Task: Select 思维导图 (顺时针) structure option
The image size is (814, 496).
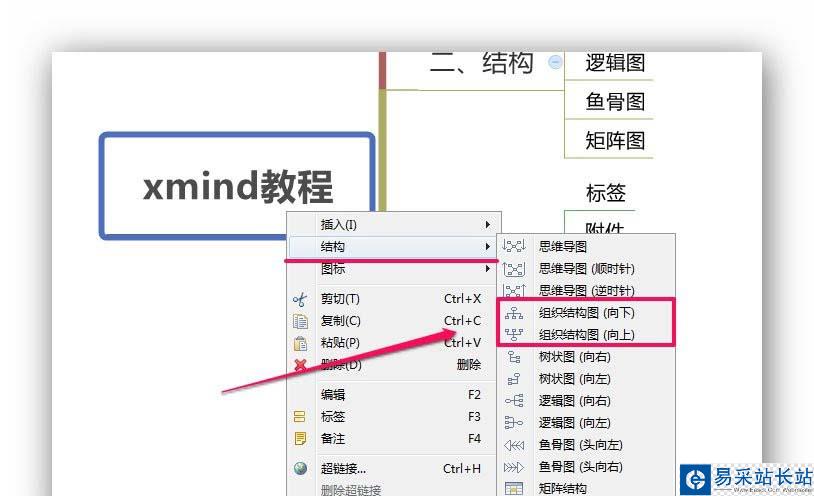Action: [x=587, y=269]
